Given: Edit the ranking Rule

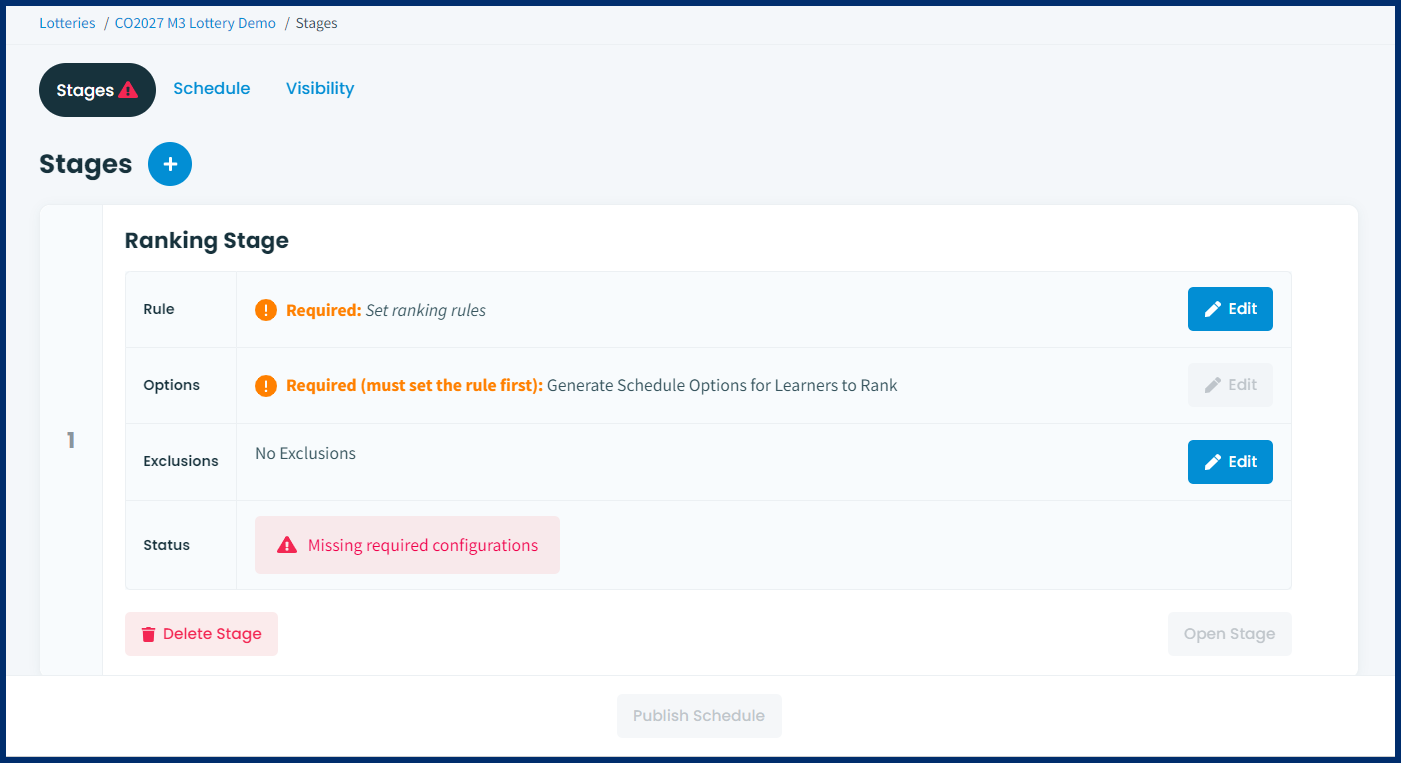Looking at the screenshot, I should [x=1230, y=309].
